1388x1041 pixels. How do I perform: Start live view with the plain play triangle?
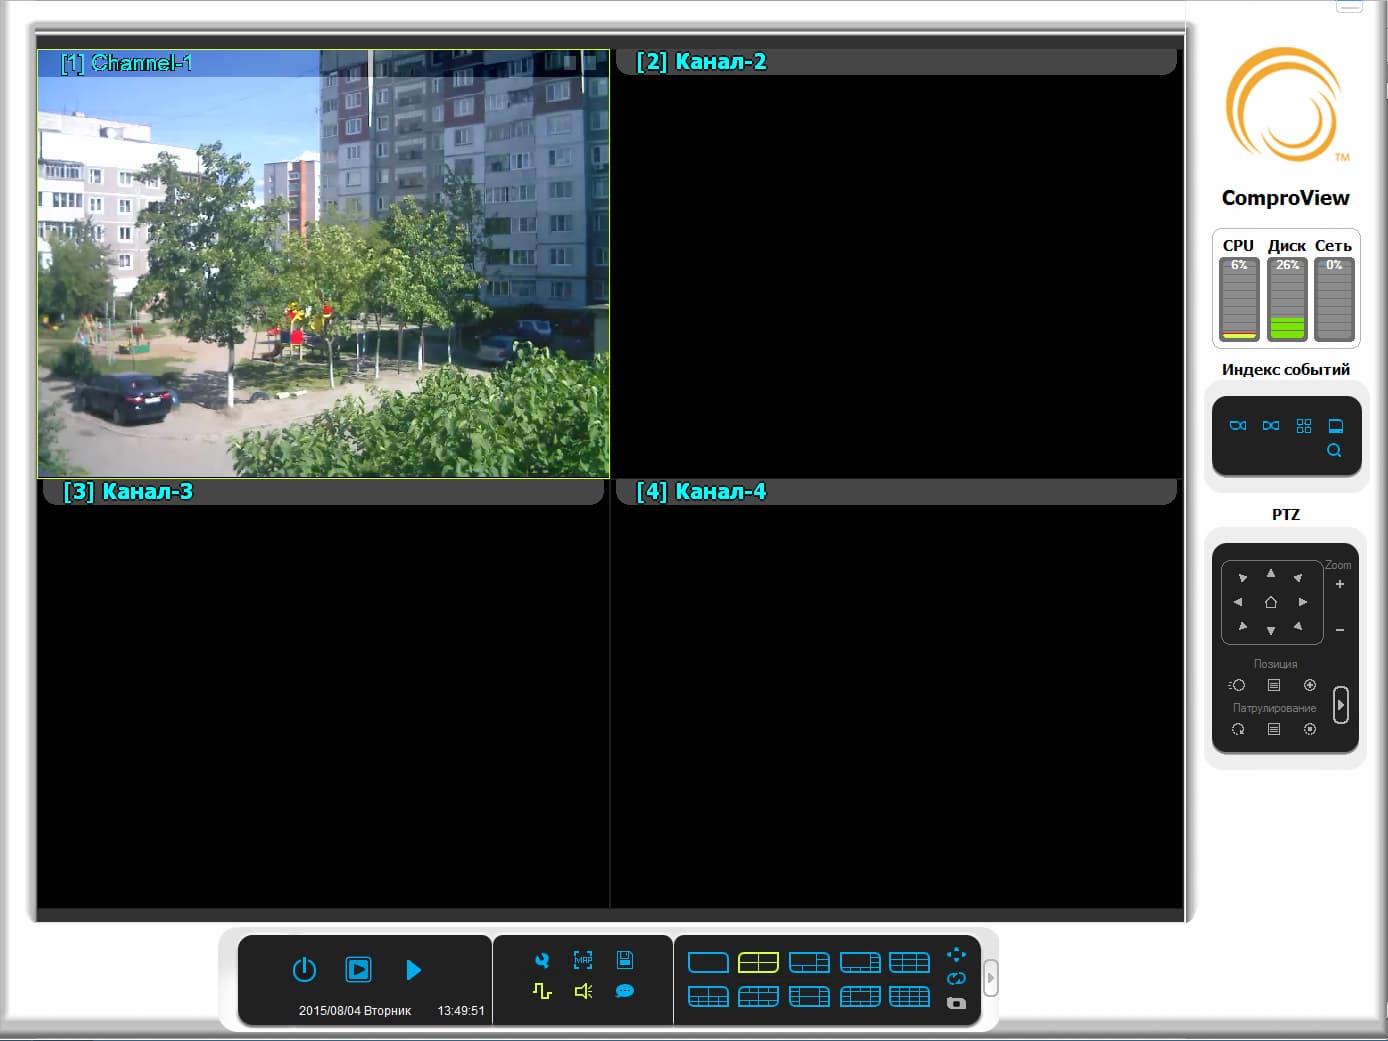coord(413,970)
